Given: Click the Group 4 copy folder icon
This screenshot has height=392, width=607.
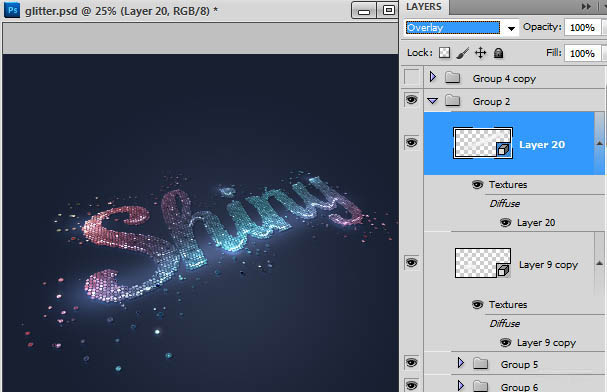Looking at the screenshot, I should 452,78.
